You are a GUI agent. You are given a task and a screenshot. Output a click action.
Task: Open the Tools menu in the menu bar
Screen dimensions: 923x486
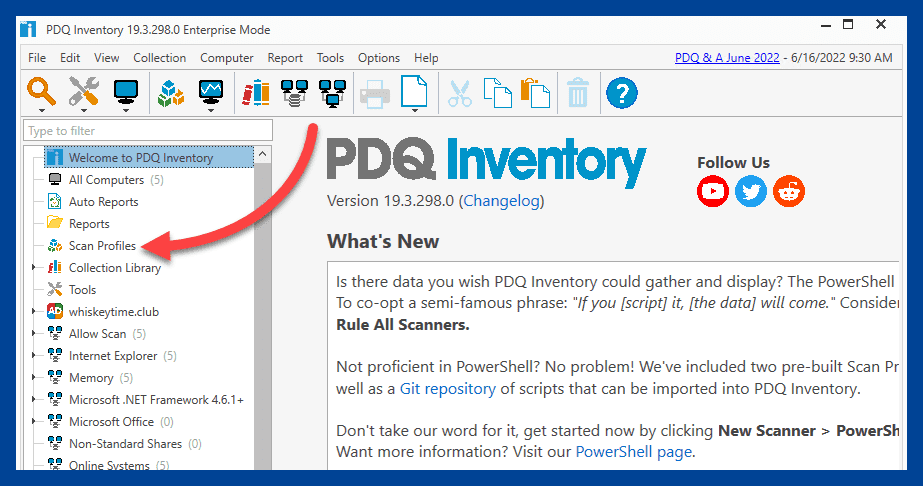(330, 58)
